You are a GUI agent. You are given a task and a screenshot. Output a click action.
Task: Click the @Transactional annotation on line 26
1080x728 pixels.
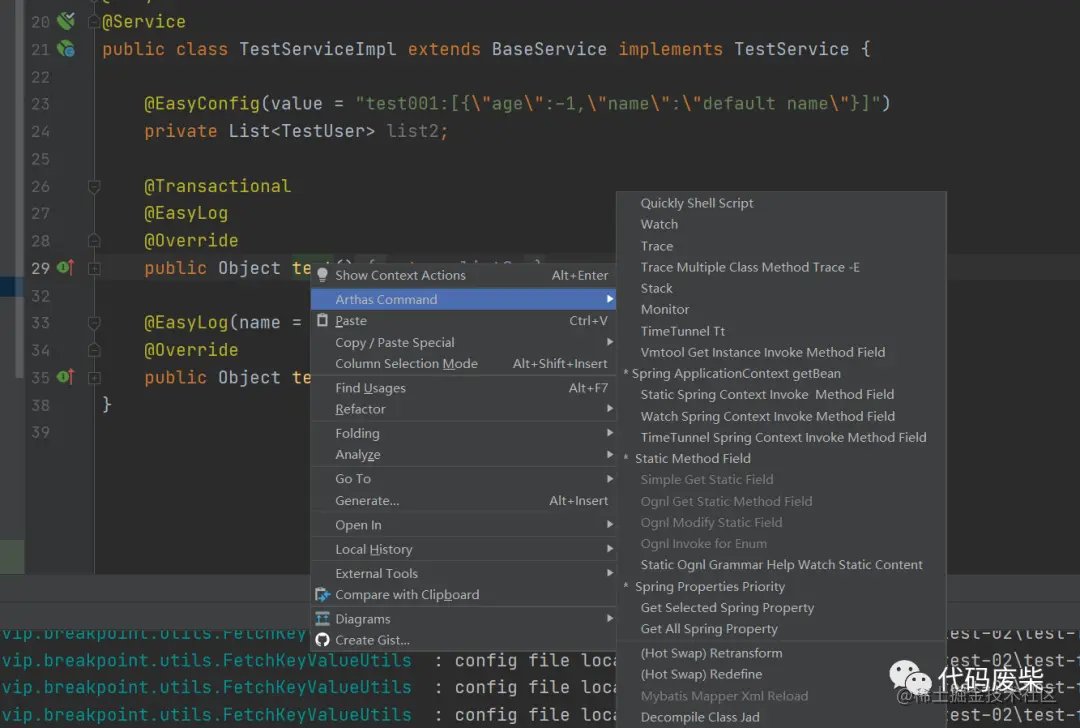(x=218, y=186)
